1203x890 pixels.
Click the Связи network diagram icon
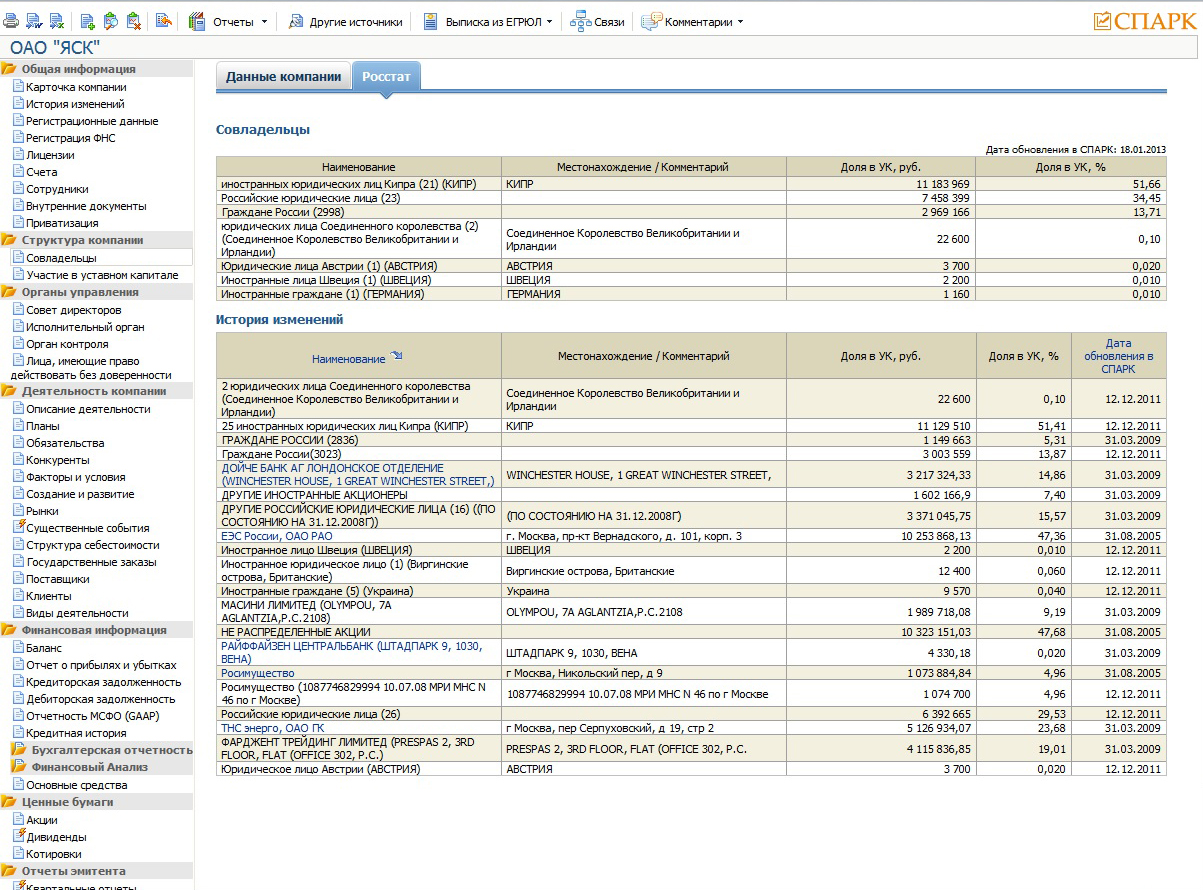click(x=580, y=21)
